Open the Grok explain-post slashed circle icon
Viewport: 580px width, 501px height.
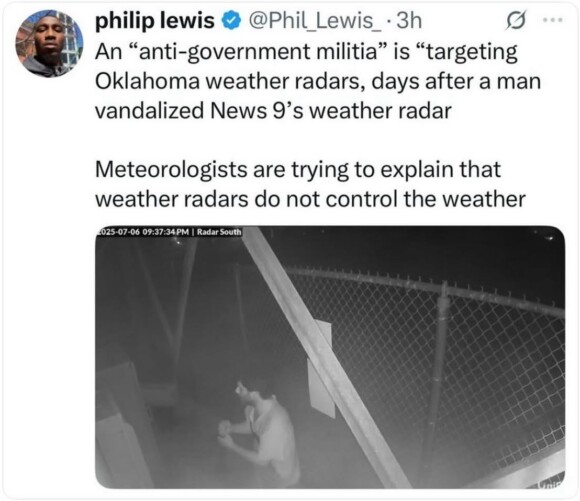(516, 21)
